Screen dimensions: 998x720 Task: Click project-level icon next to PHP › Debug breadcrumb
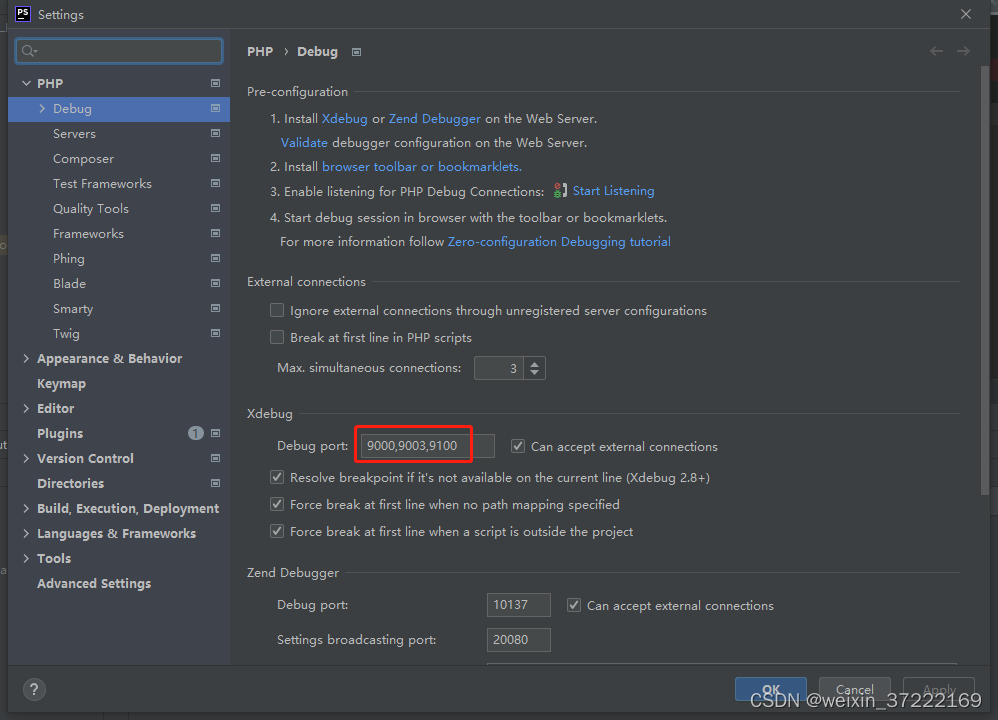click(356, 52)
